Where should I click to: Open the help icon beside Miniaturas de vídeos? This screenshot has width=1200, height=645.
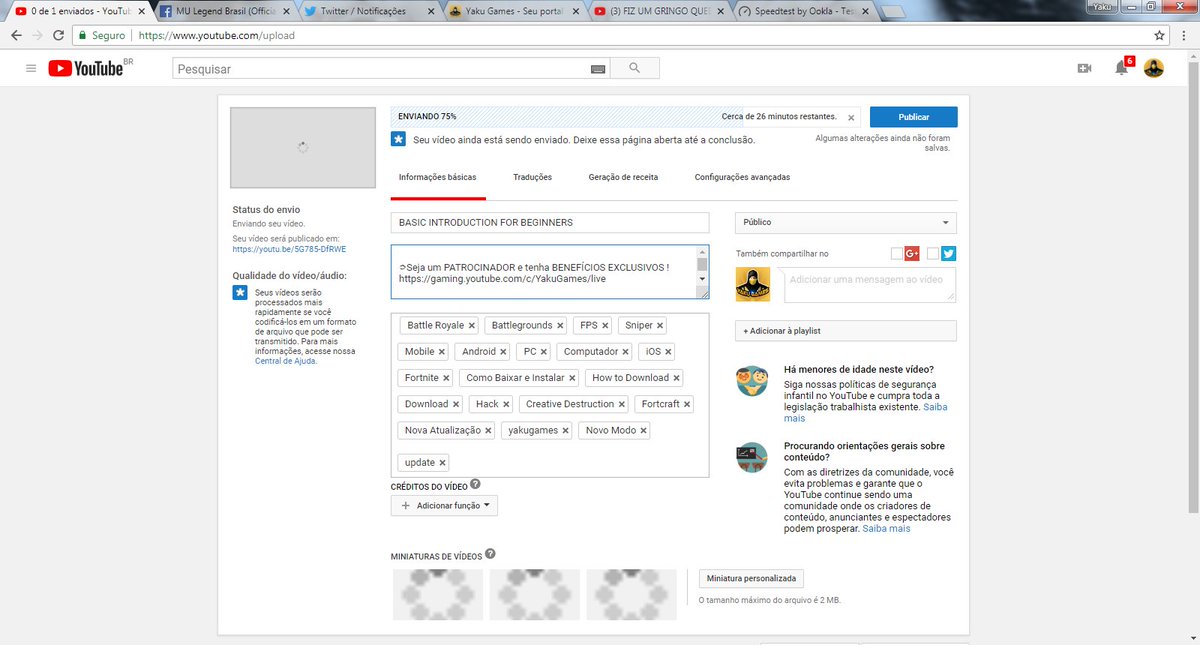[x=491, y=554]
